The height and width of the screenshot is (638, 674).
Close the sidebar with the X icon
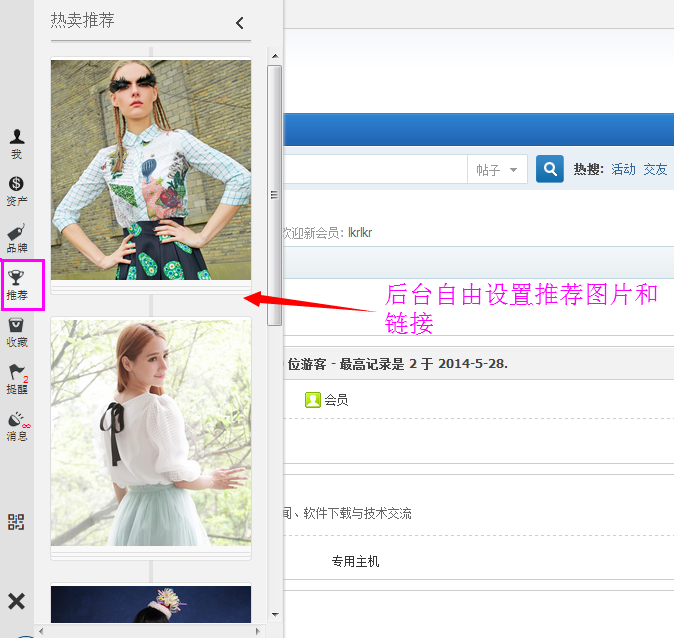coord(16,601)
